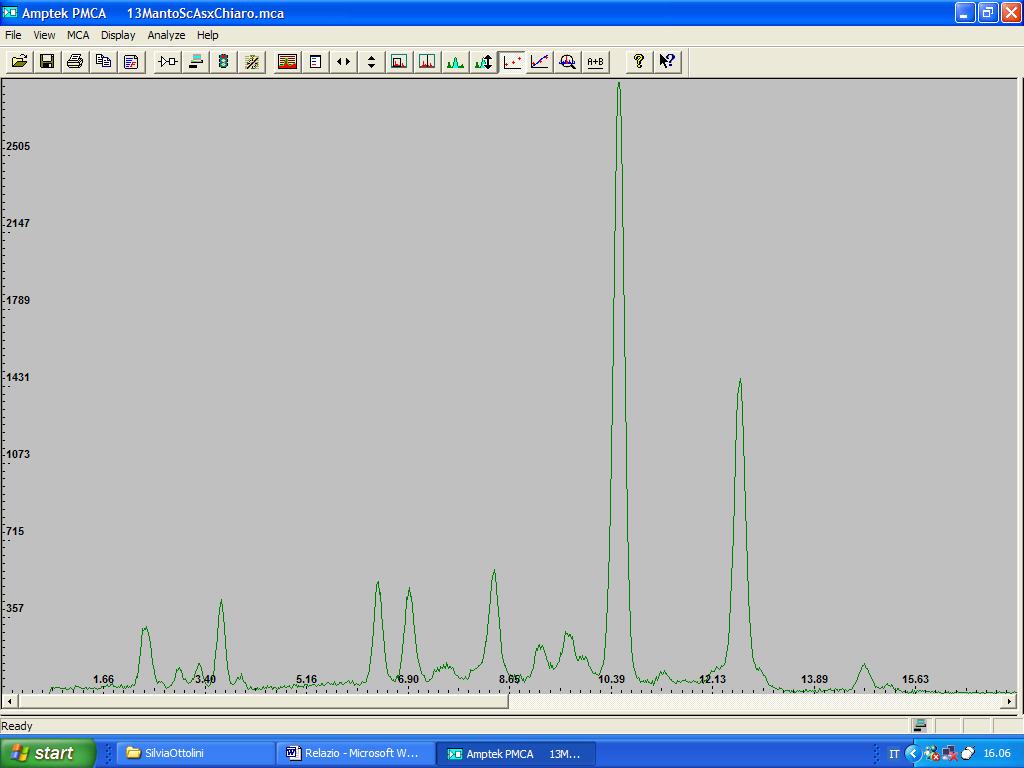Click the Ready status bar text
The width and height of the screenshot is (1024, 768).
[17, 726]
